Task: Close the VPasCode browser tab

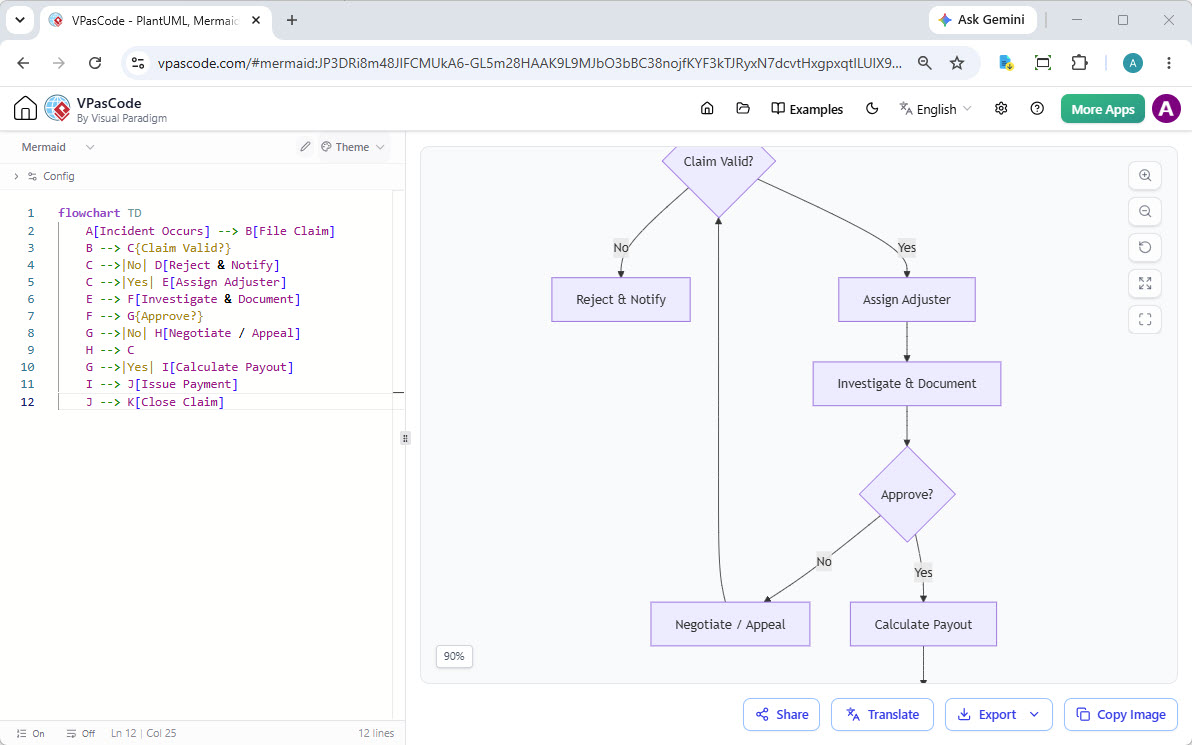Action: coord(256,21)
